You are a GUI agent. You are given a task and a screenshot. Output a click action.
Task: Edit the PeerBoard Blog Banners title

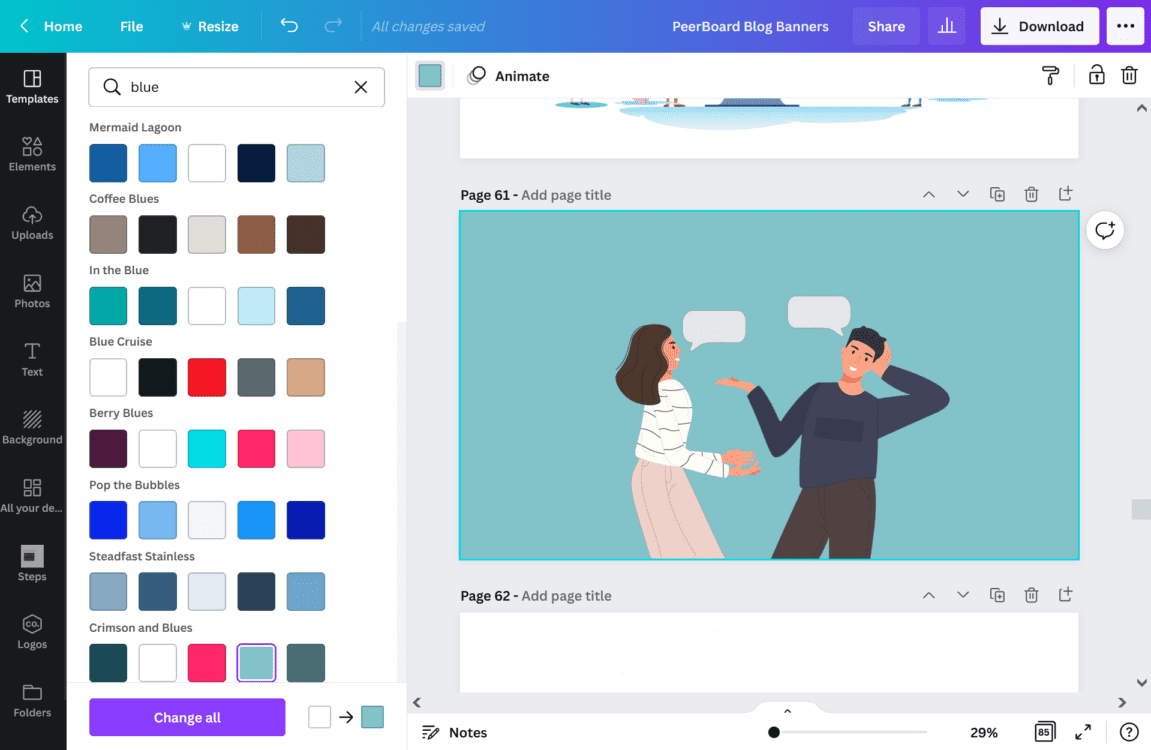pos(750,26)
